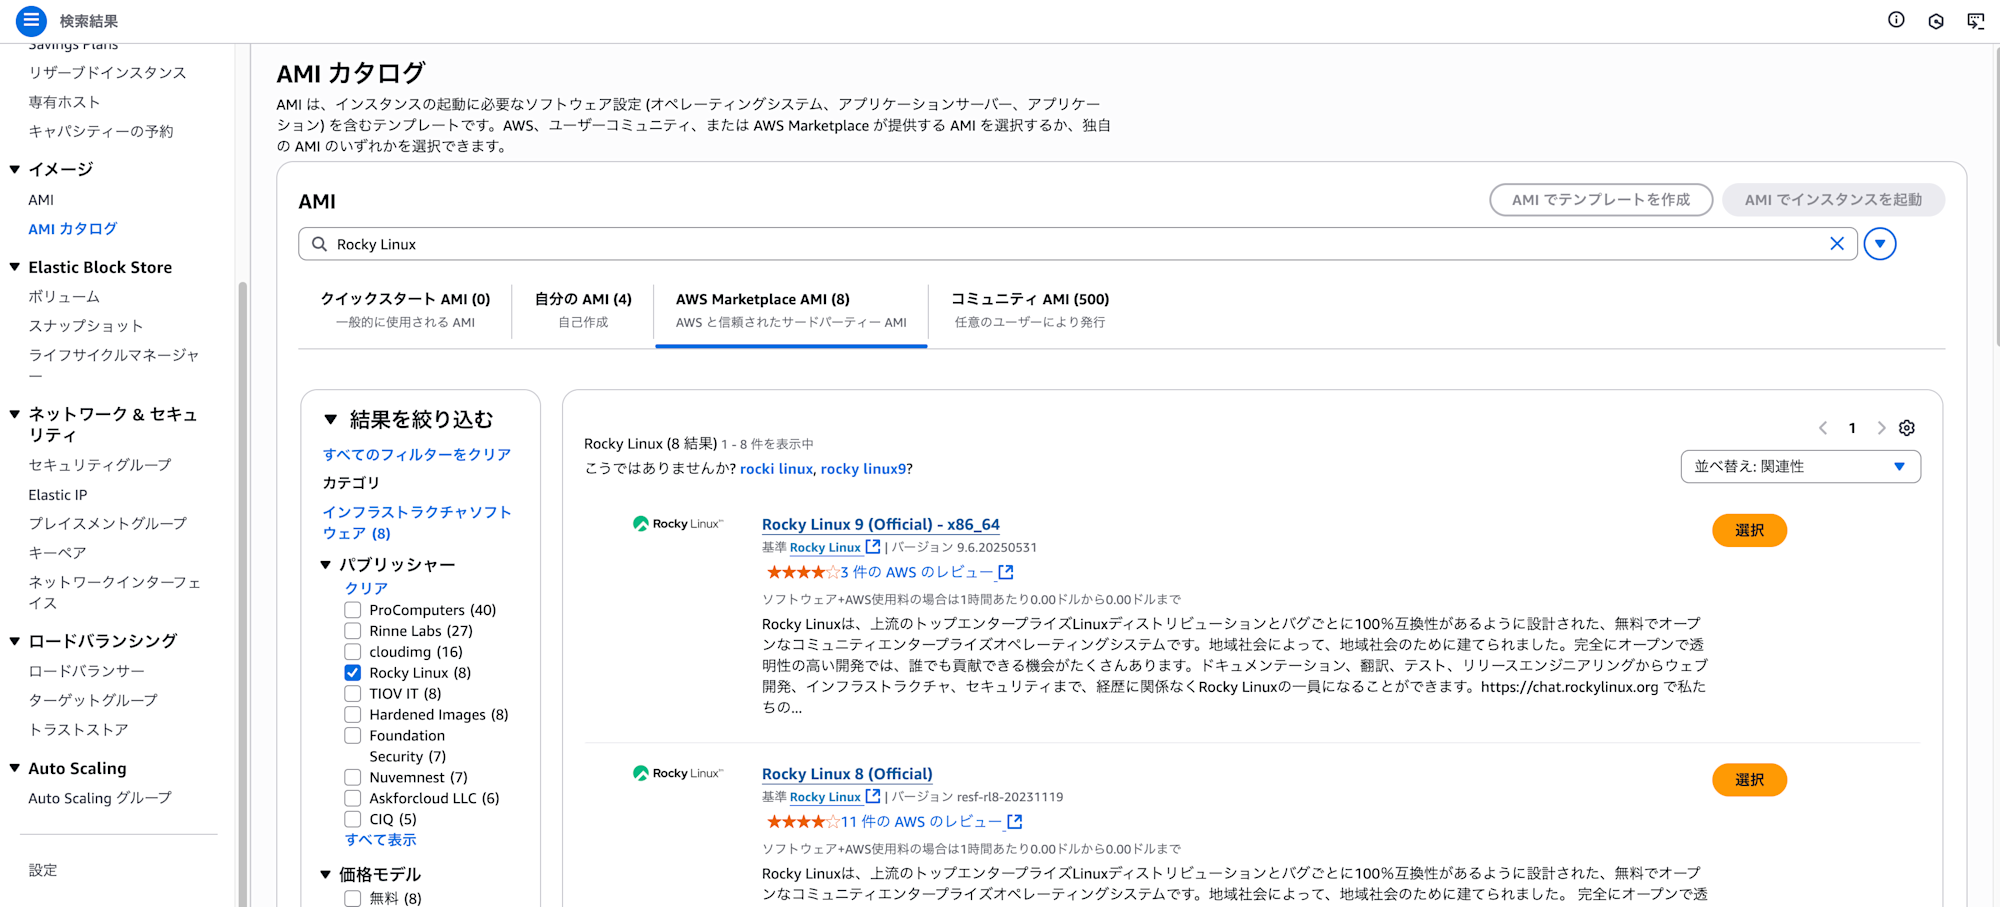
Task: Click the round blue dropdown arrow button
Action: pos(1880,244)
